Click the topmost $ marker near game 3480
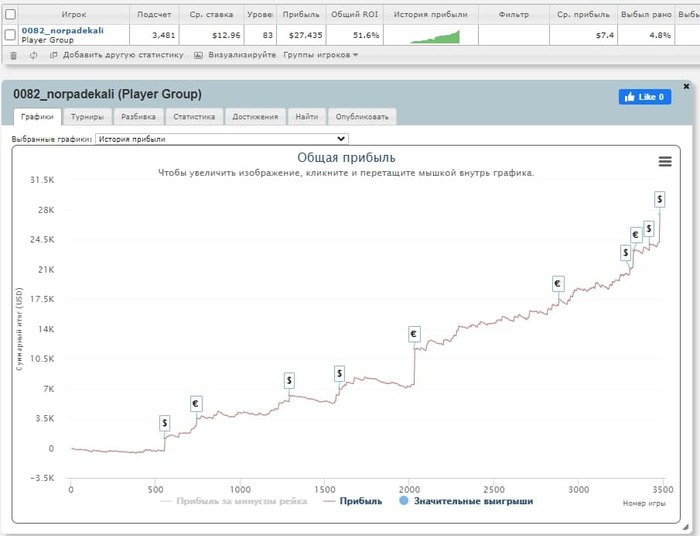This screenshot has height=536, width=700. coord(659,199)
